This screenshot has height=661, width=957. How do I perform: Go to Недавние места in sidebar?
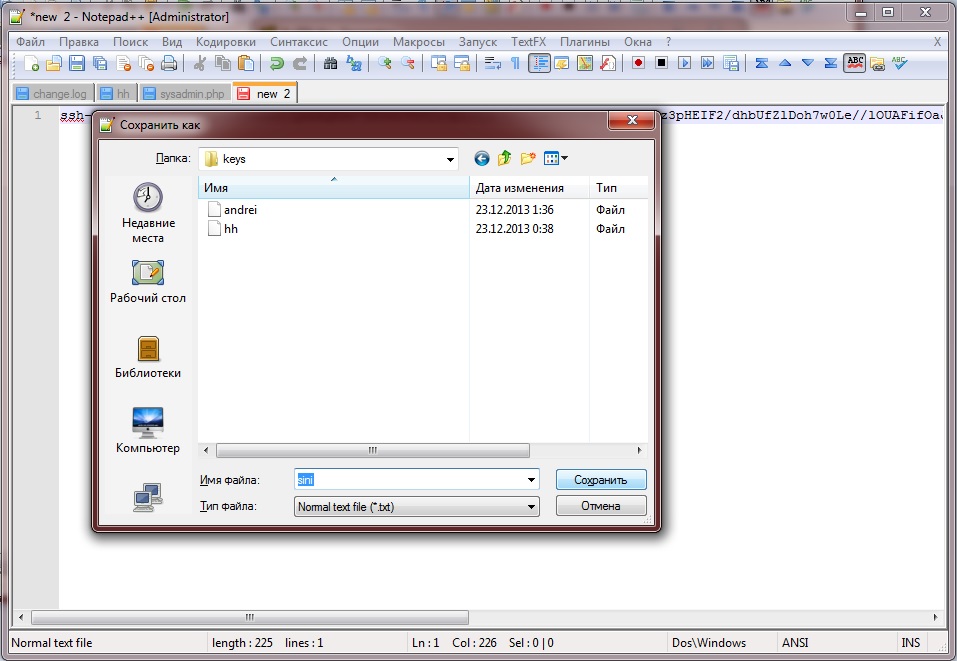[148, 214]
